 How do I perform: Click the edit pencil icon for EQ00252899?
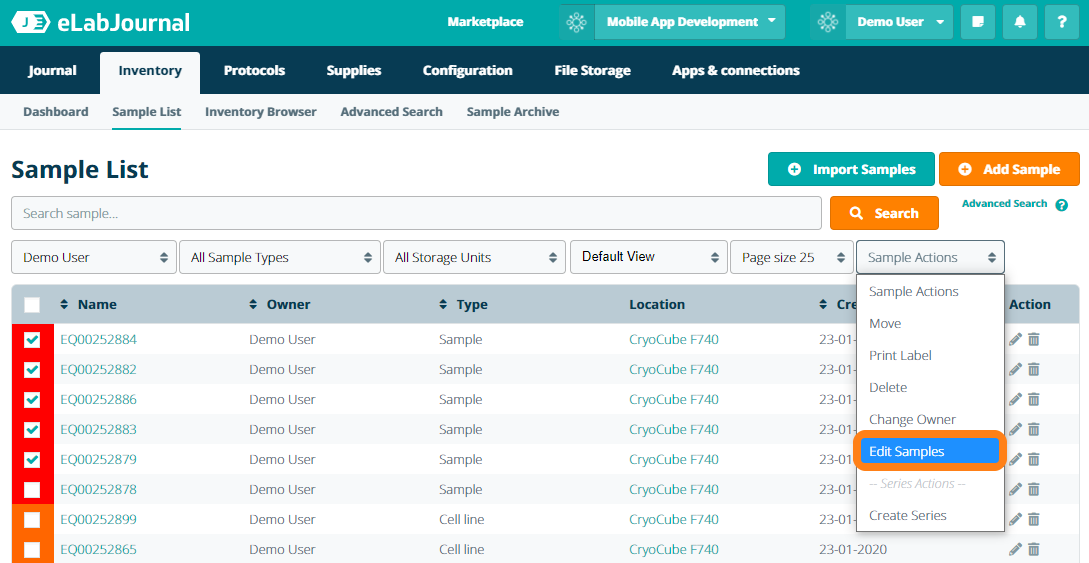(1015, 520)
